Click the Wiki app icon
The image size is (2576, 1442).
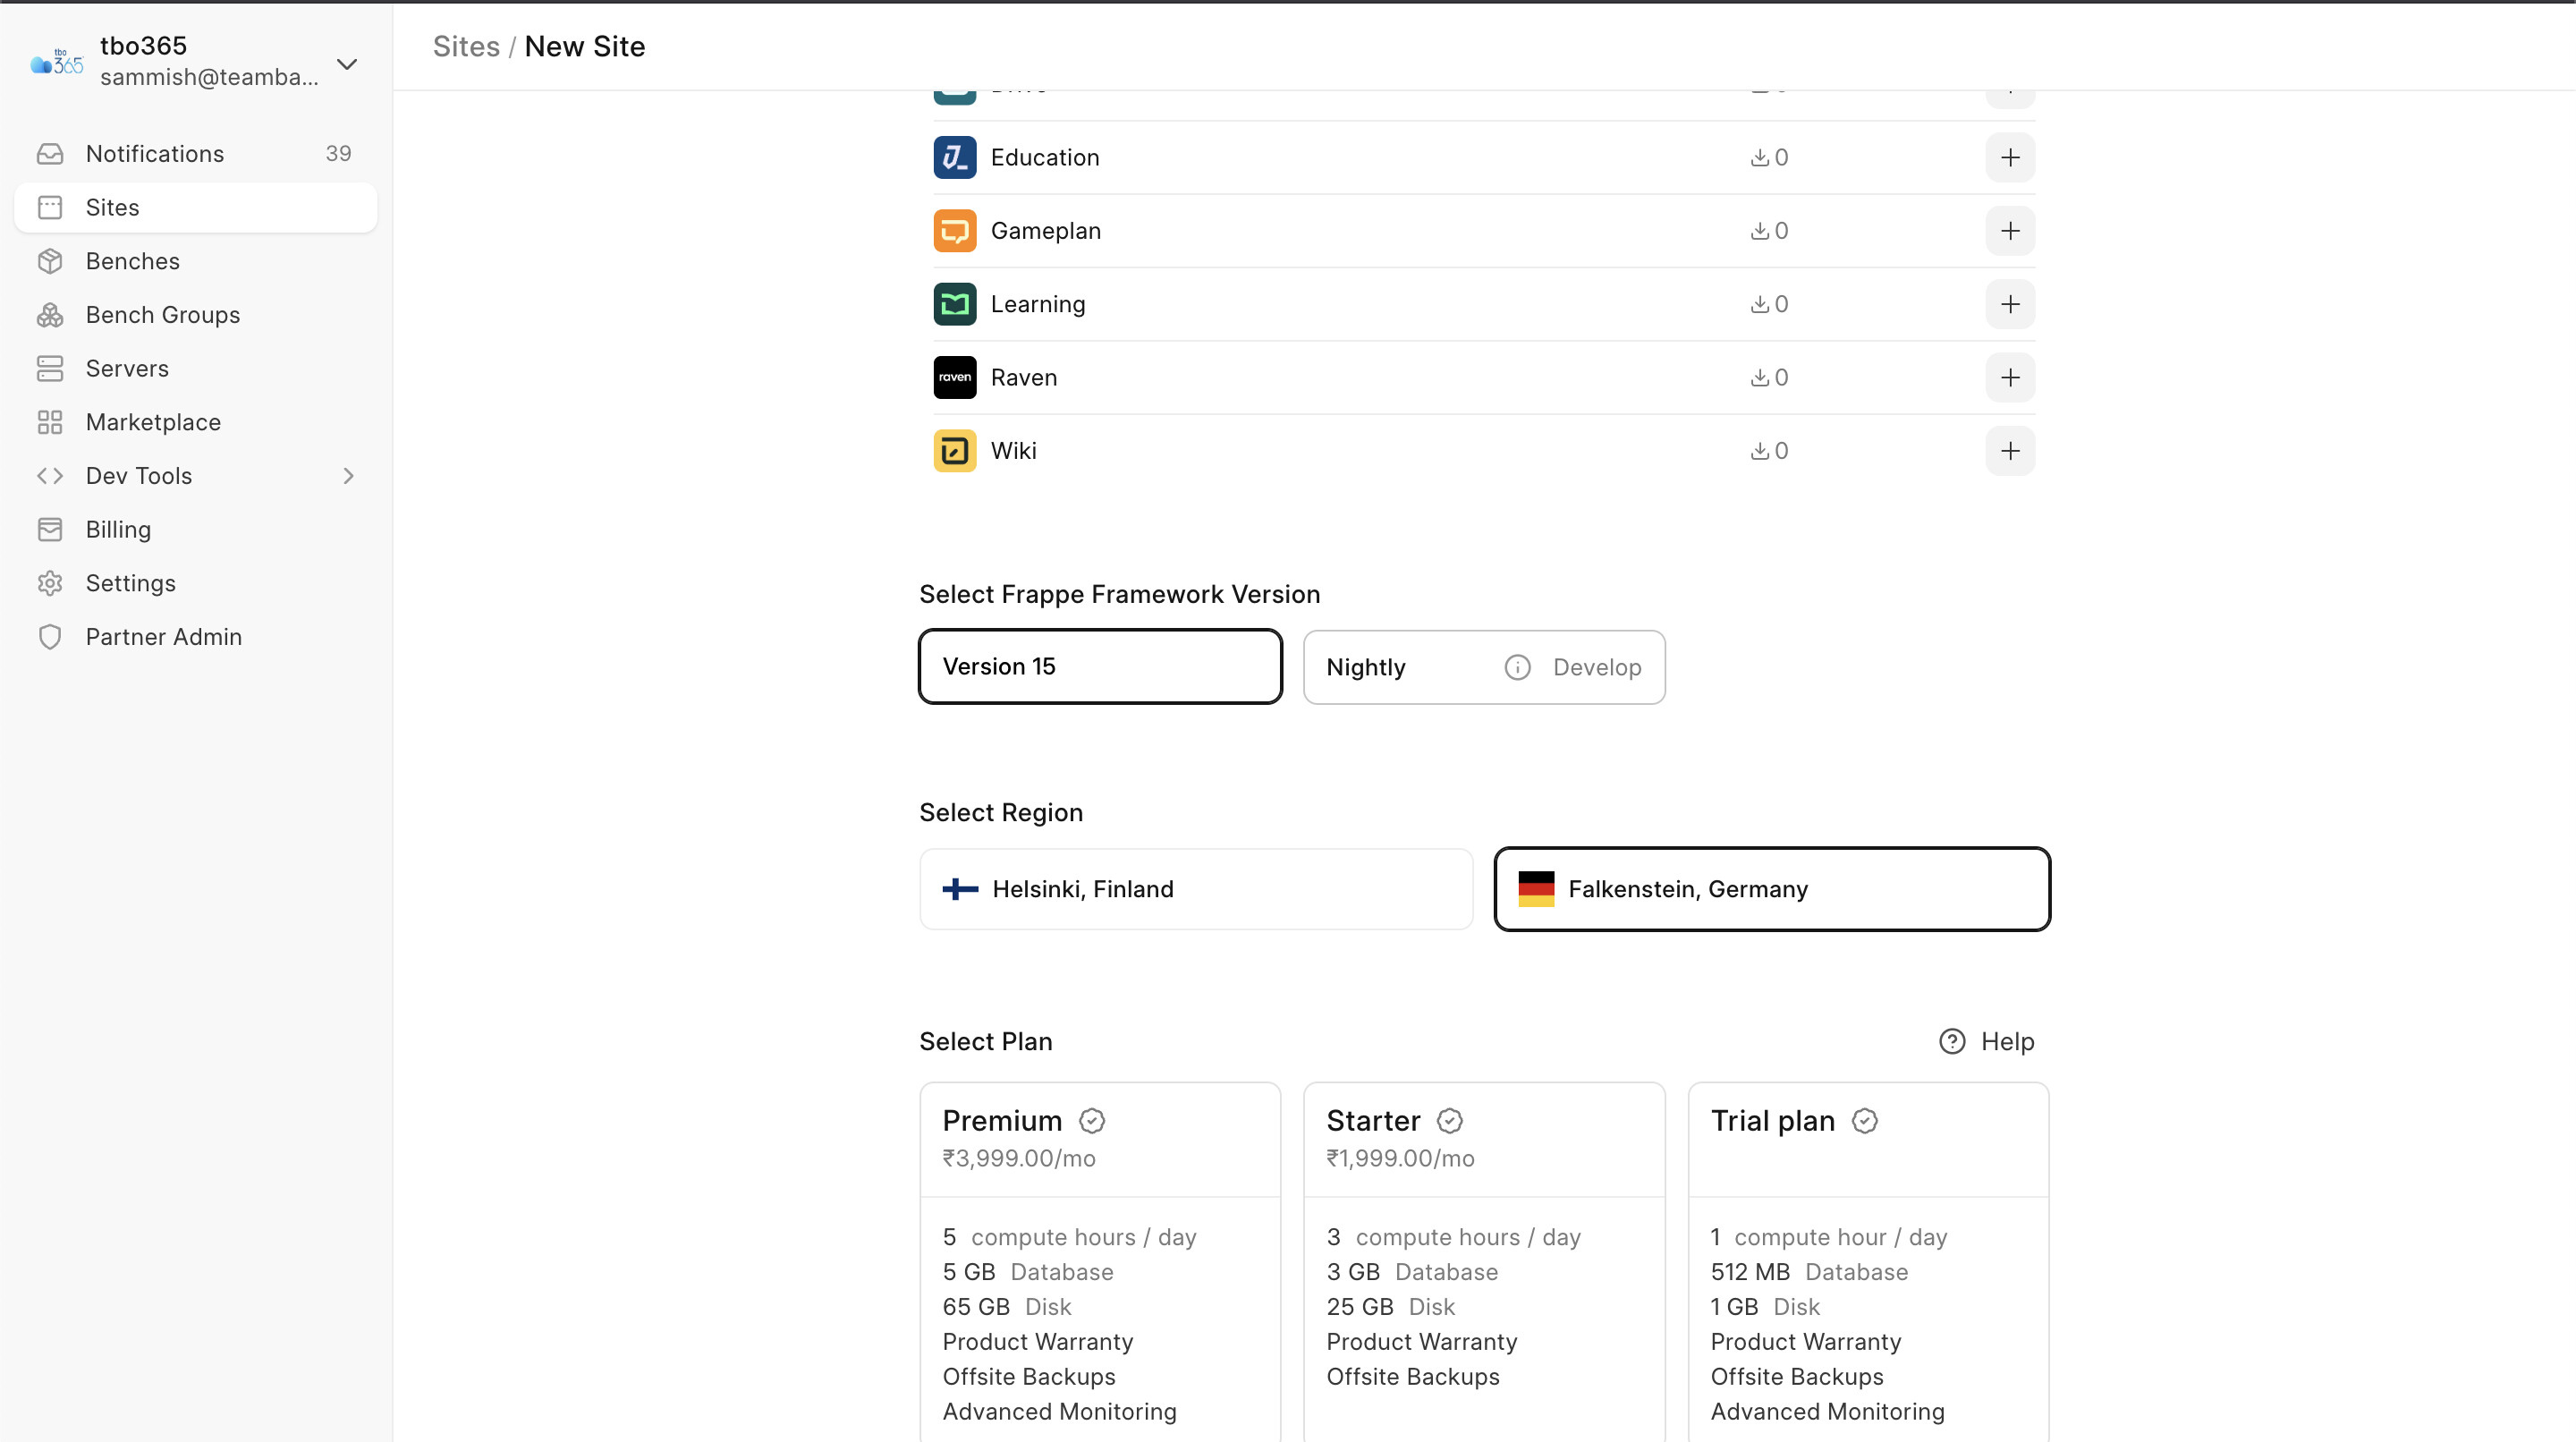tap(955, 451)
